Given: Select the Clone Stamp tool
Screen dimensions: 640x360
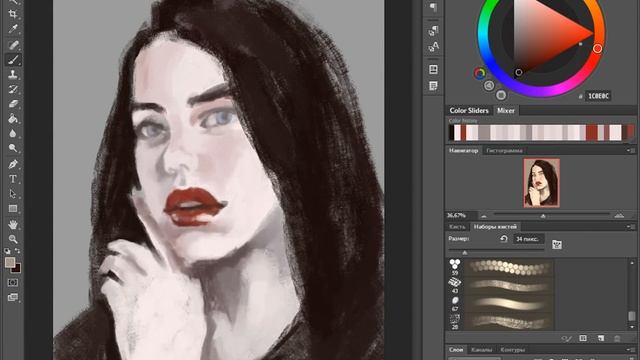Looking at the screenshot, I should 13,74.
